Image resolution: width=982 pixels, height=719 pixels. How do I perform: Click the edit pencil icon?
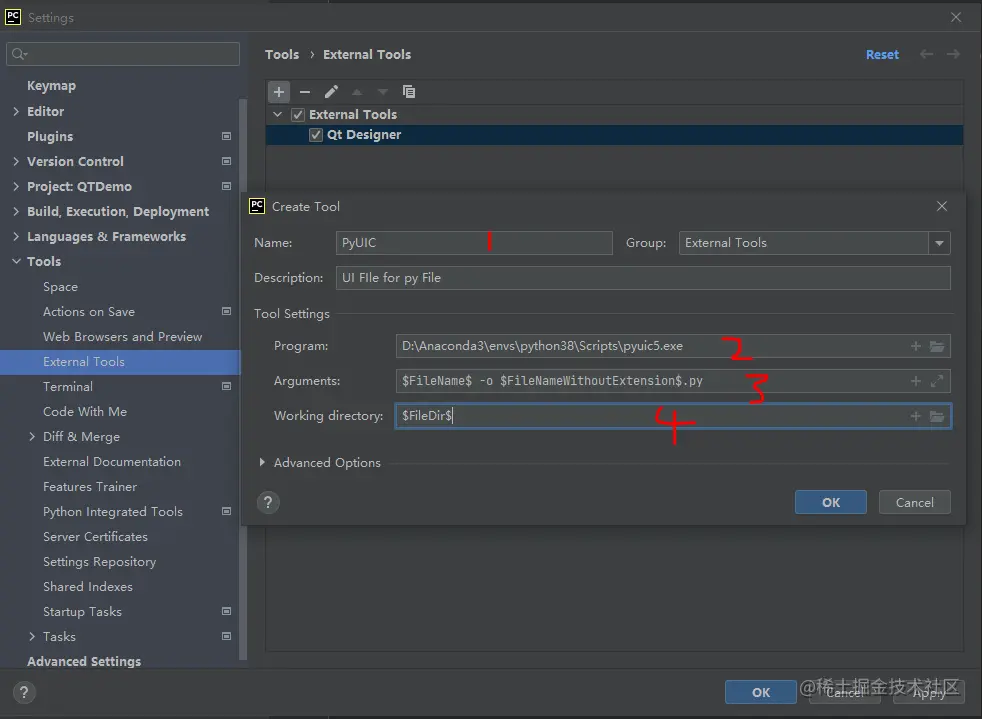pos(331,92)
